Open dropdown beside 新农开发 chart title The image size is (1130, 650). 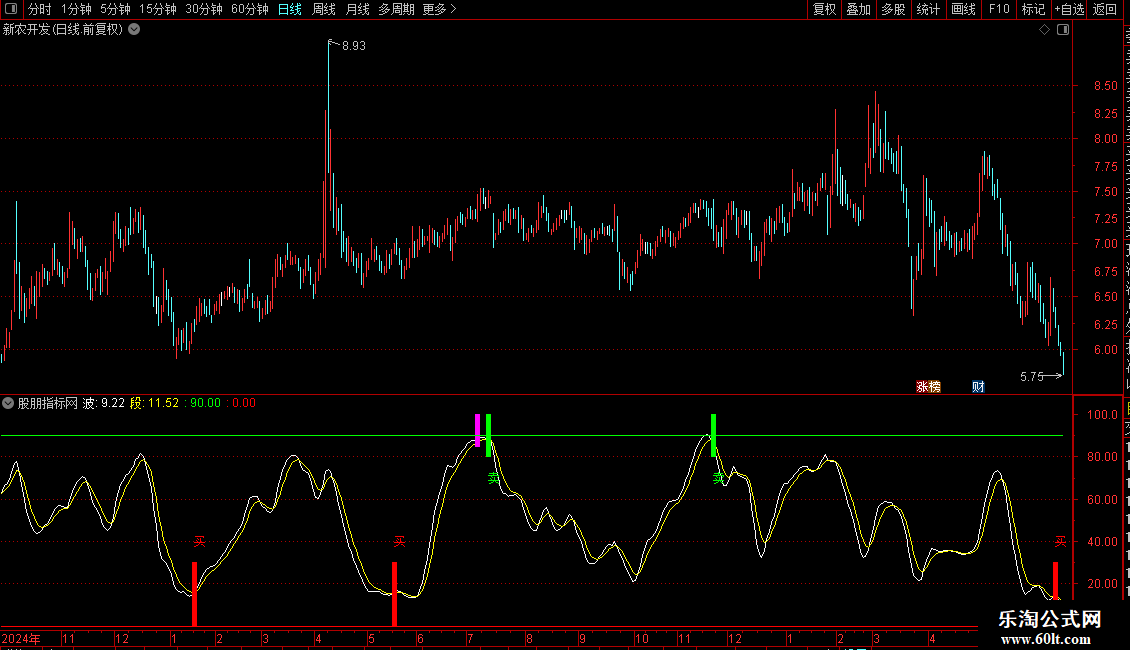coord(134,30)
